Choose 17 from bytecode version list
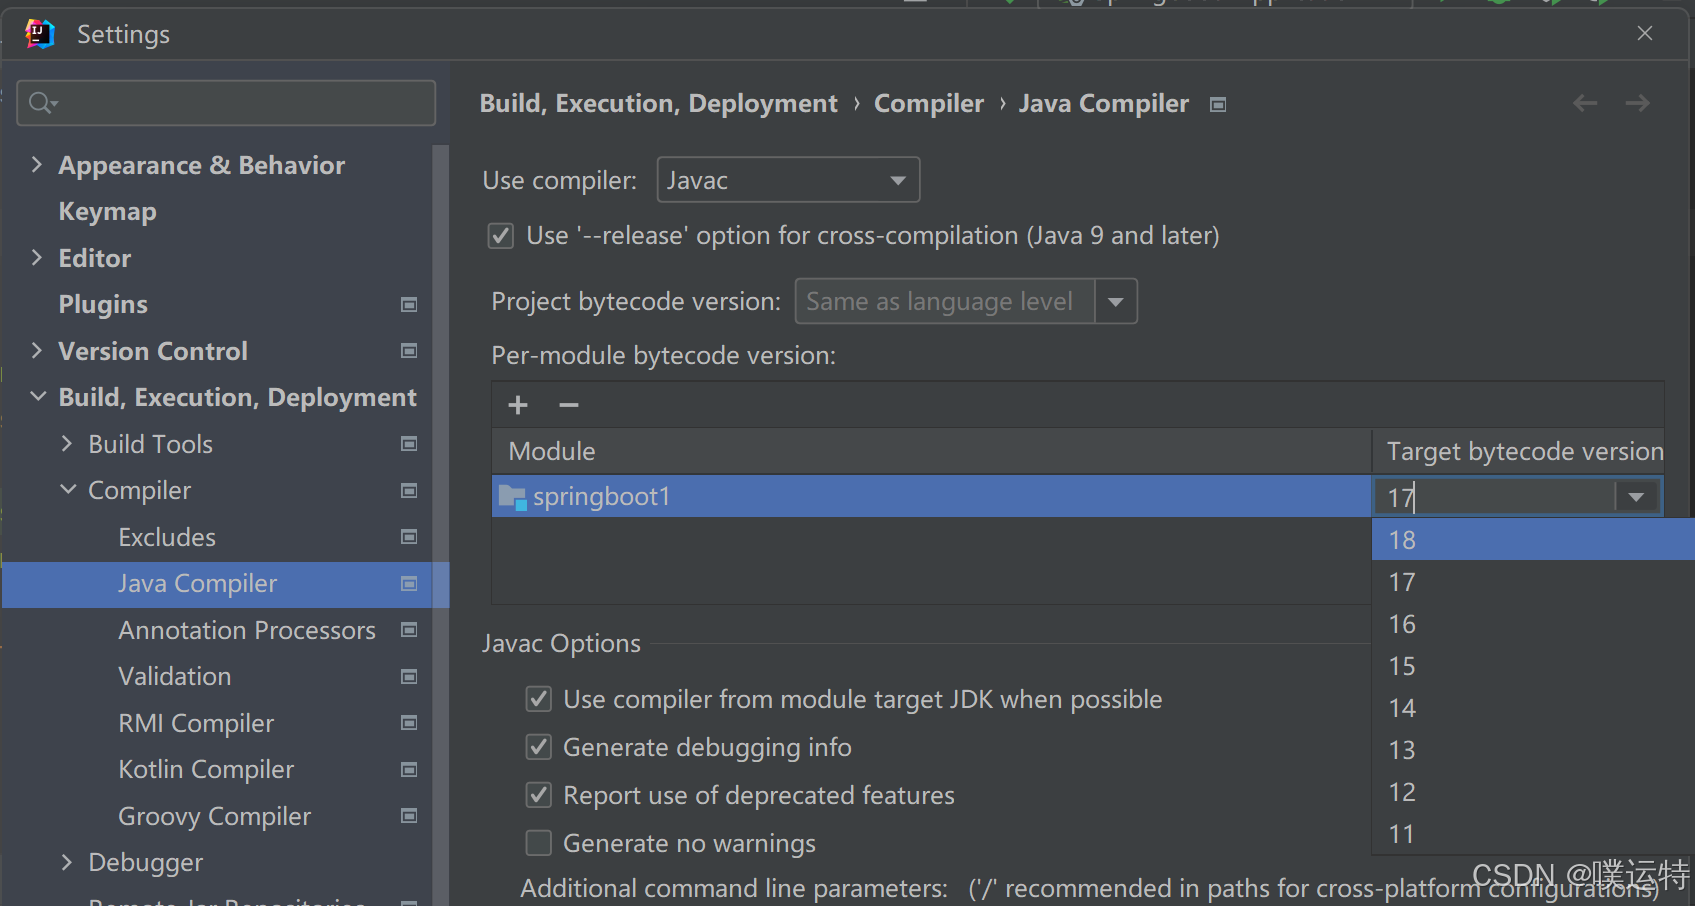This screenshot has width=1695, height=906. coord(1533,582)
